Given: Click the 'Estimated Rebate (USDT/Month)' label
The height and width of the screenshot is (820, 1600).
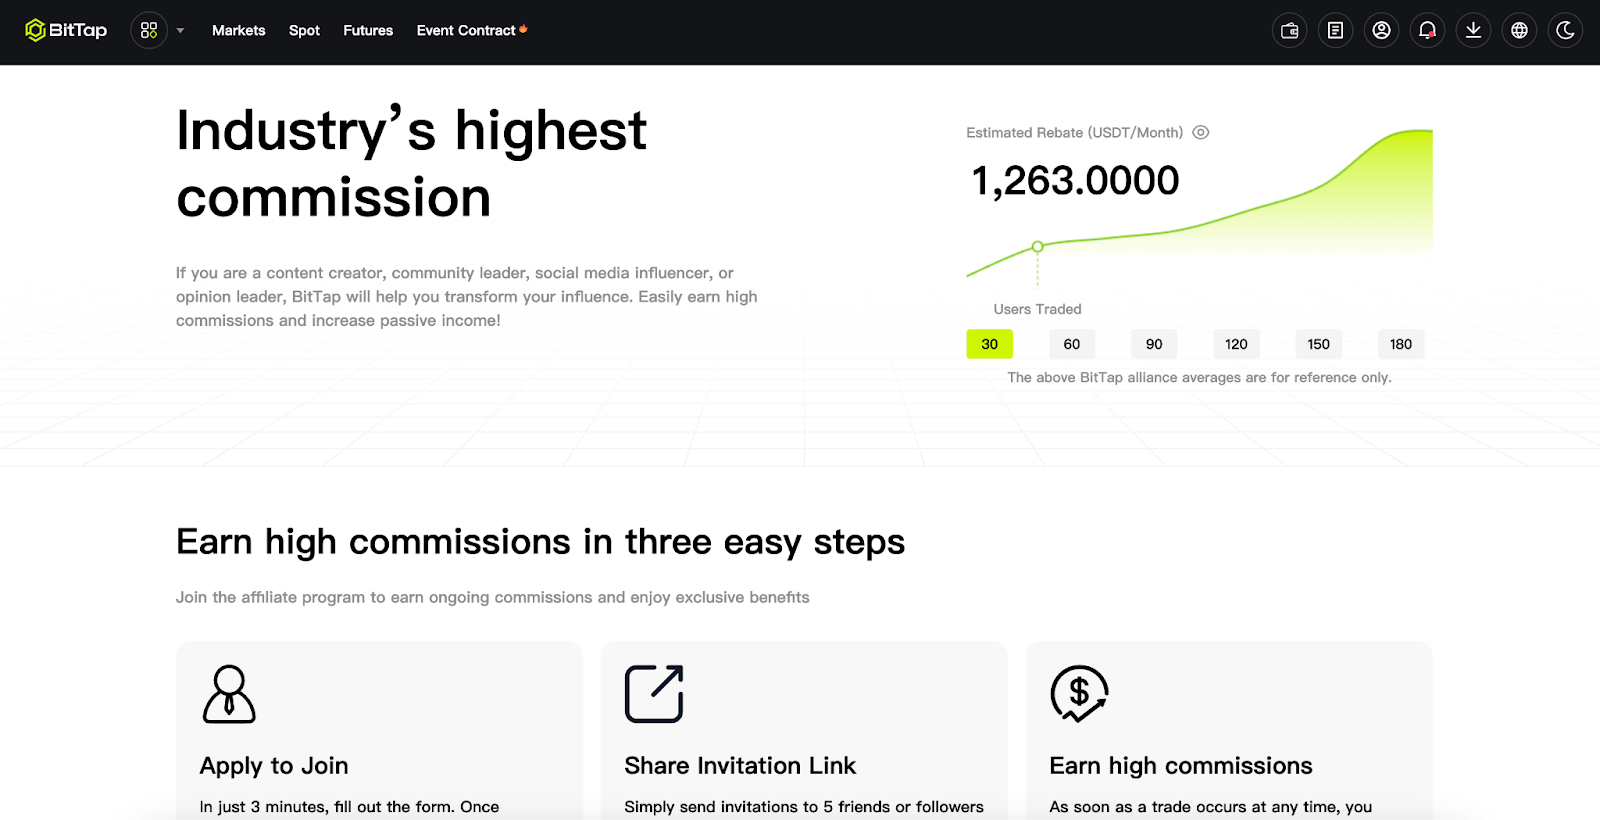Looking at the screenshot, I should click(1075, 132).
